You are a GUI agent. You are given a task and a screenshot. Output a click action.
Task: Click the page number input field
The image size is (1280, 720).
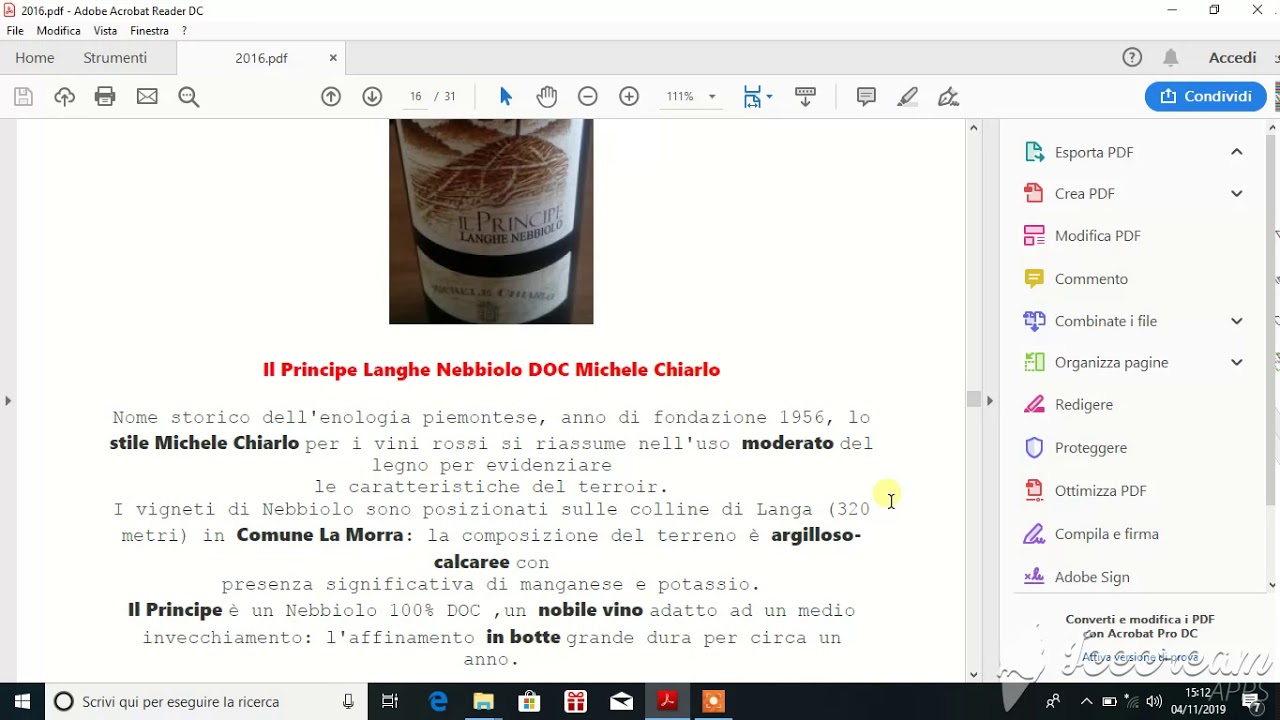pos(415,97)
